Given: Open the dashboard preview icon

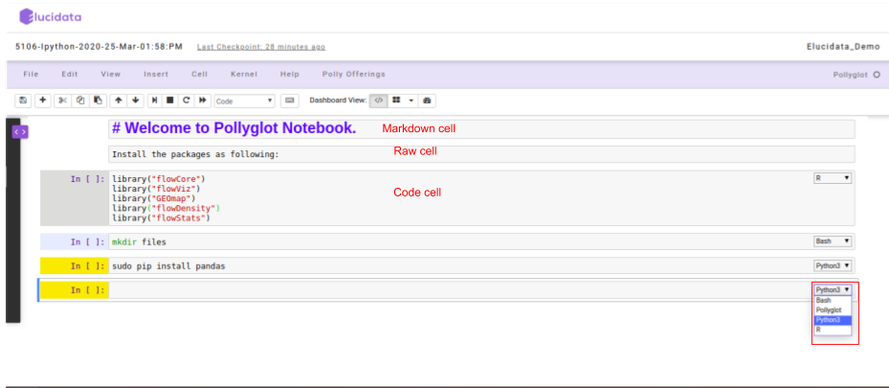Looking at the screenshot, I should (x=427, y=100).
